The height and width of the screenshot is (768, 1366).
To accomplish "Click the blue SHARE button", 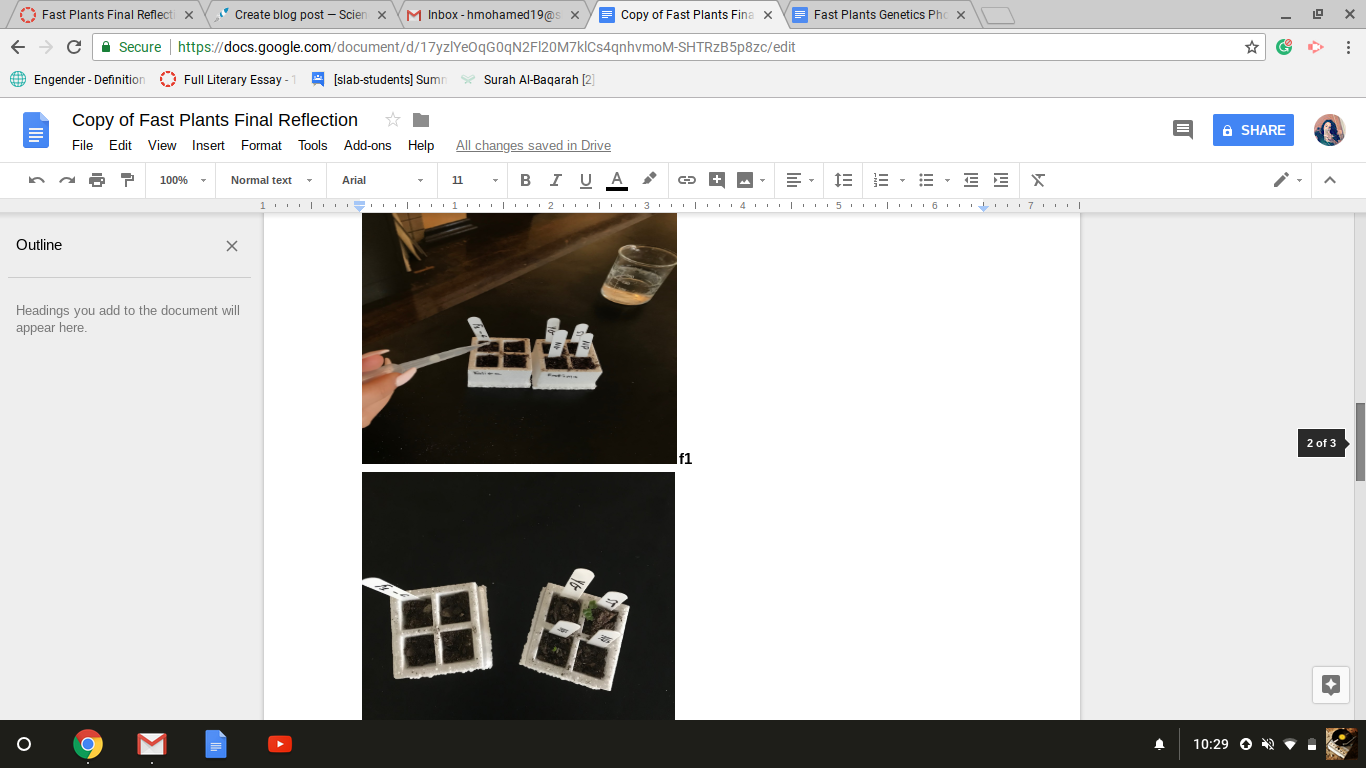I will click(1253, 130).
